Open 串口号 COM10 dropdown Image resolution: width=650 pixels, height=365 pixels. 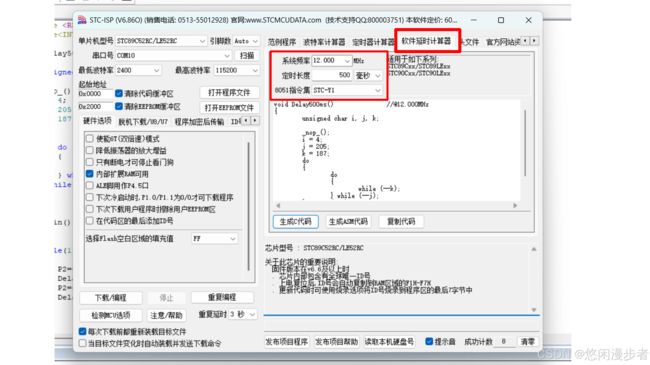pos(173,55)
